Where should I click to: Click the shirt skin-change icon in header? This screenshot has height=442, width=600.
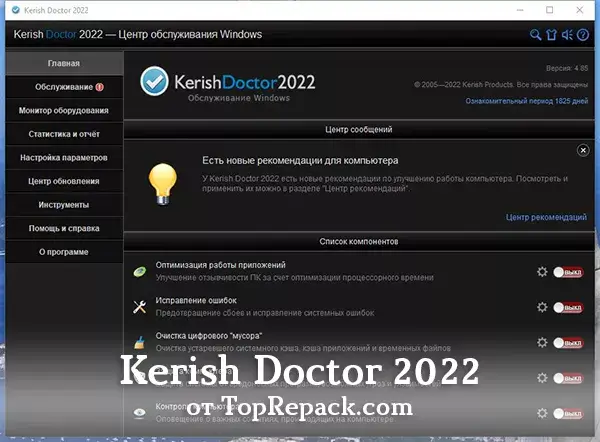(x=551, y=35)
